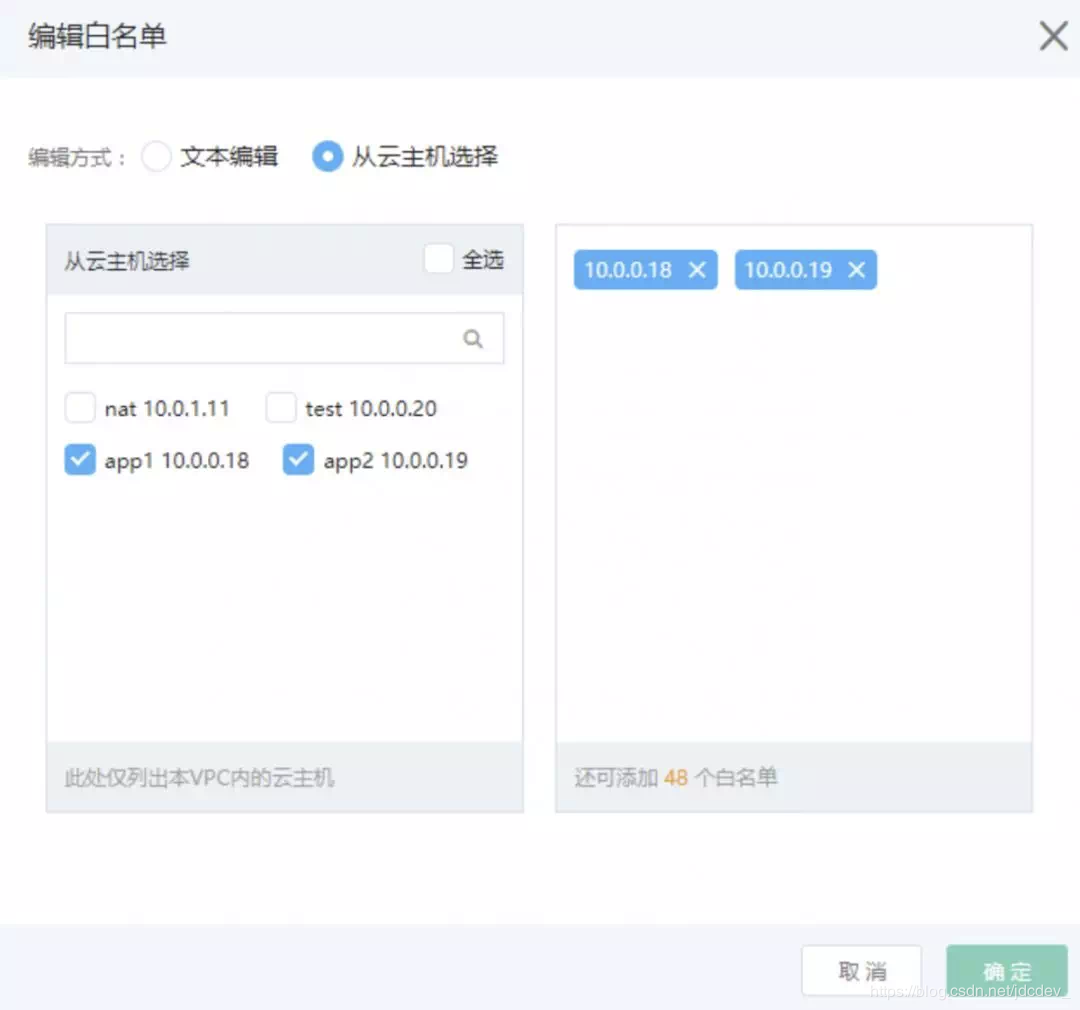The width and height of the screenshot is (1080, 1010).
Task: Select the 文本编辑 editing mode
Action: coord(156,156)
